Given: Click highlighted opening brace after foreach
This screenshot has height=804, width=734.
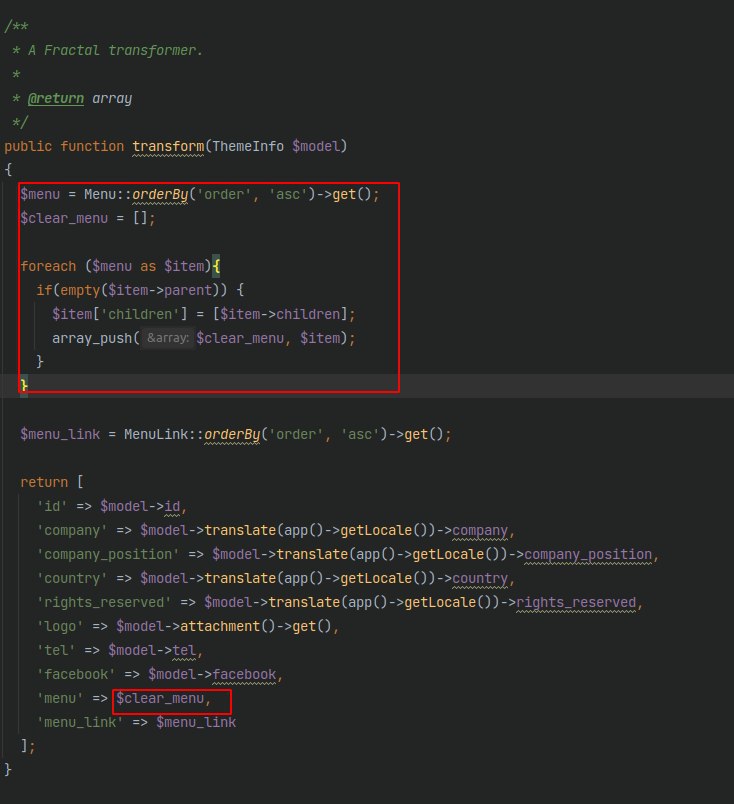Looking at the screenshot, I should (216, 266).
